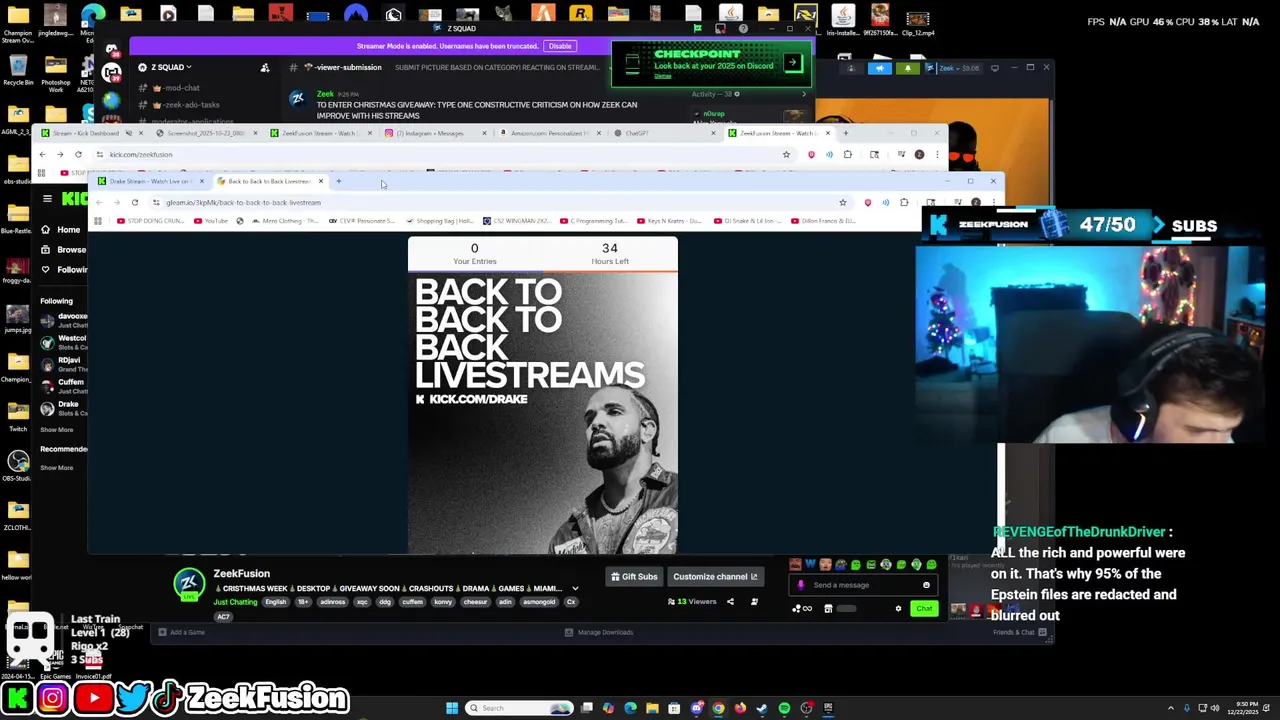Viewport: 1280px width, 720px height.
Task: Switch to Stream Kick Dashboard tab
Action: [91, 133]
